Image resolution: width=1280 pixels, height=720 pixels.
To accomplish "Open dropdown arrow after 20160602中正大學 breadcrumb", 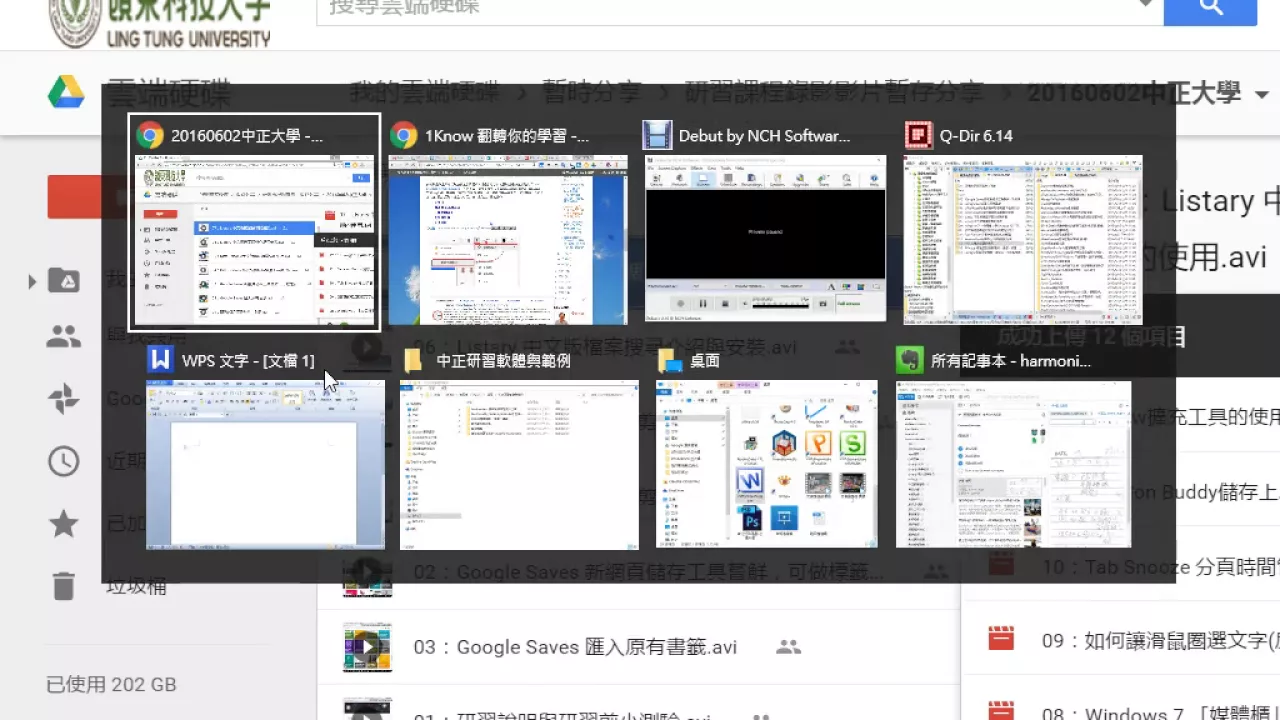I will click(x=1261, y=95).
